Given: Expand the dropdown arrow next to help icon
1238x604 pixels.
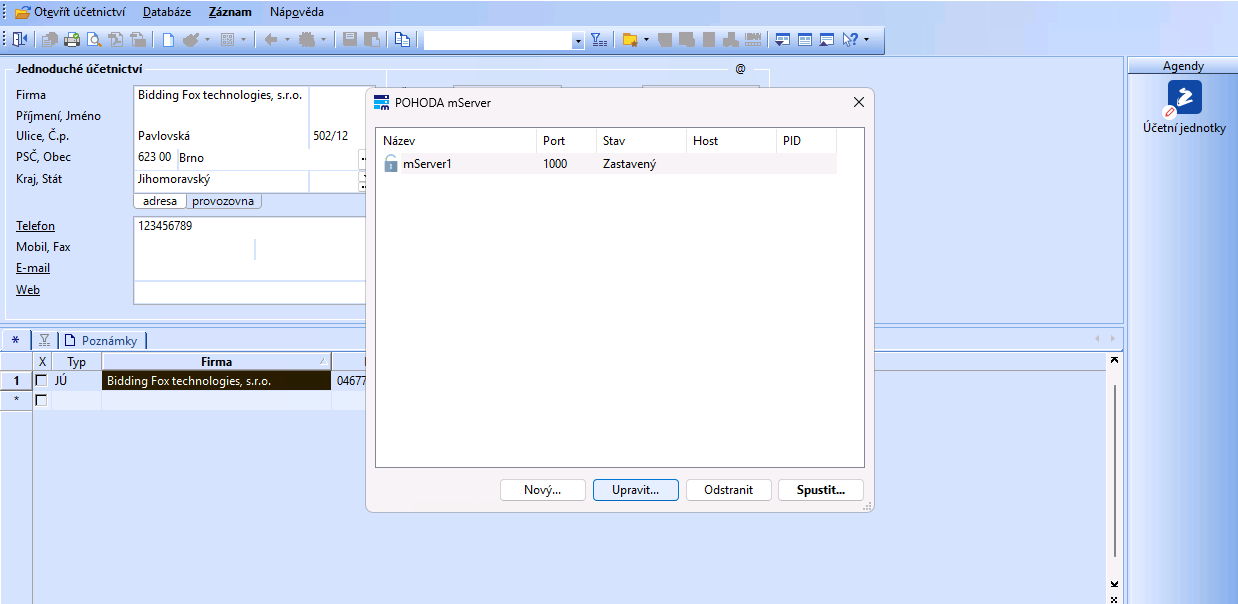Looking at the screenshot, I should click(866, 40).
